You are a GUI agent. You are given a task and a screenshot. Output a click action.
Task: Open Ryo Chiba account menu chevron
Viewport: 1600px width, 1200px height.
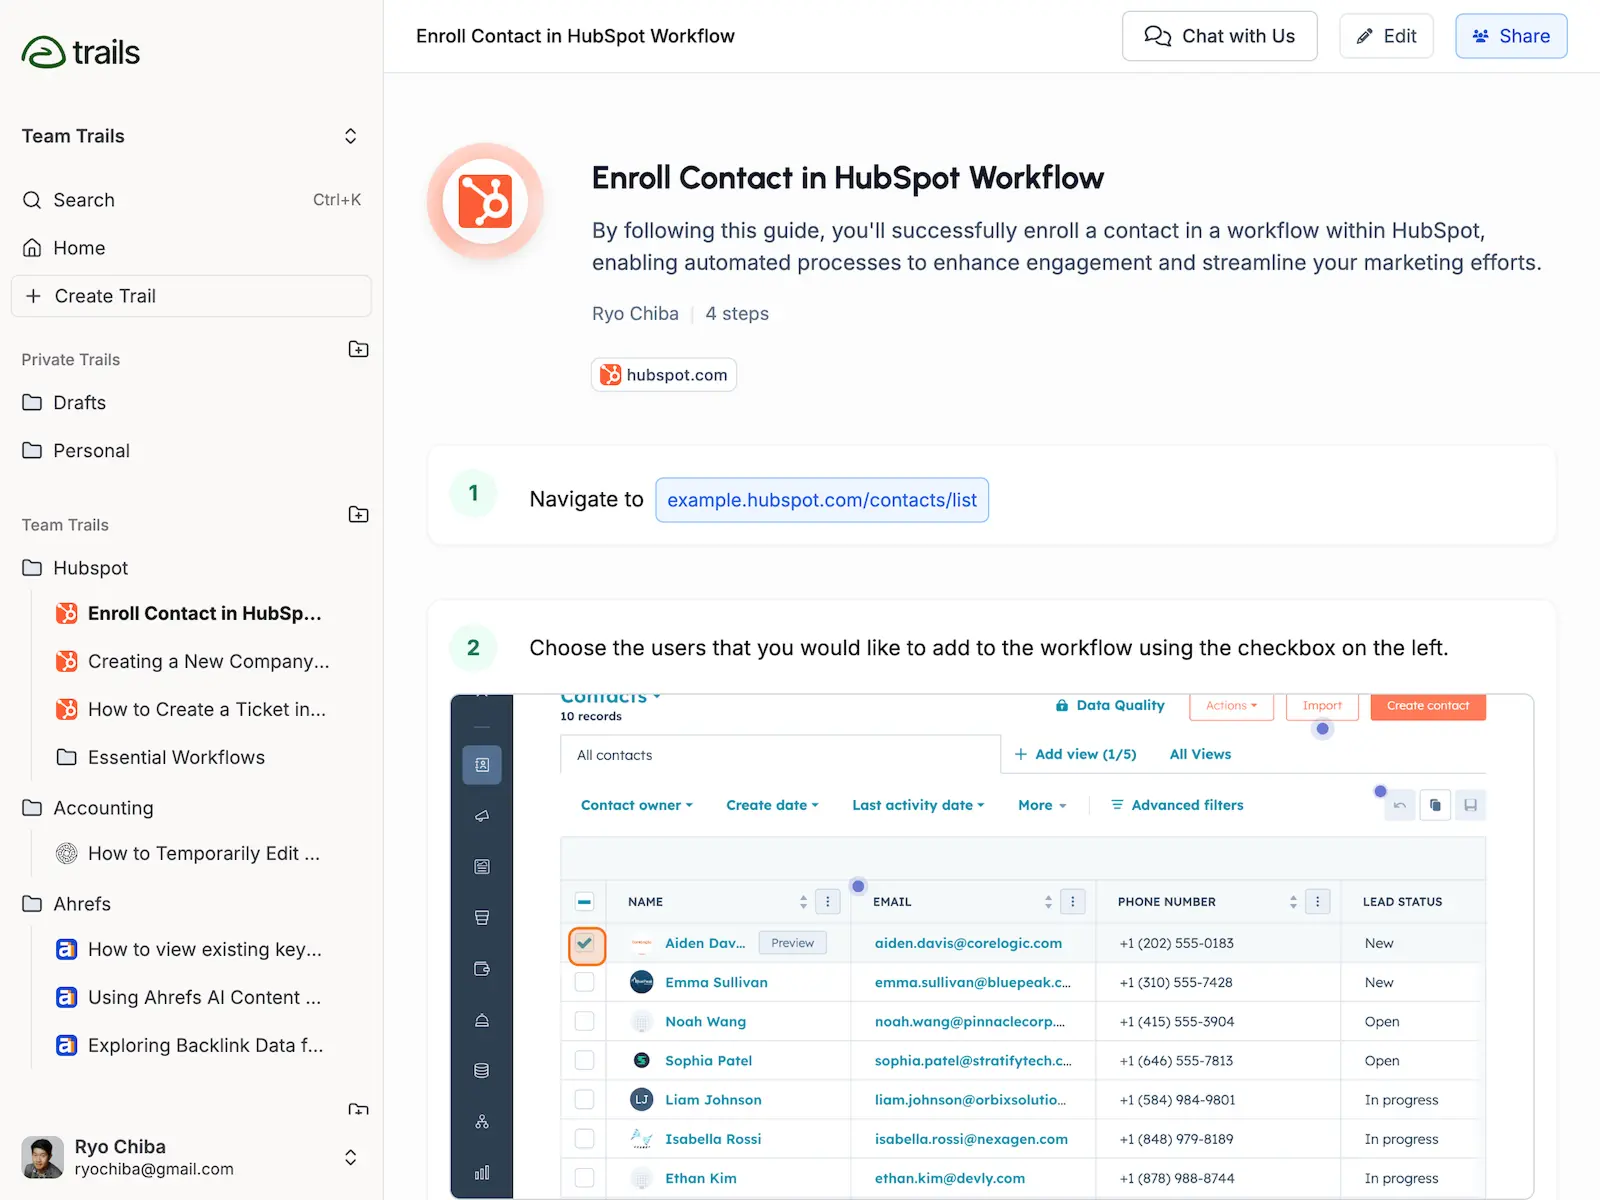coord(350,1157)
